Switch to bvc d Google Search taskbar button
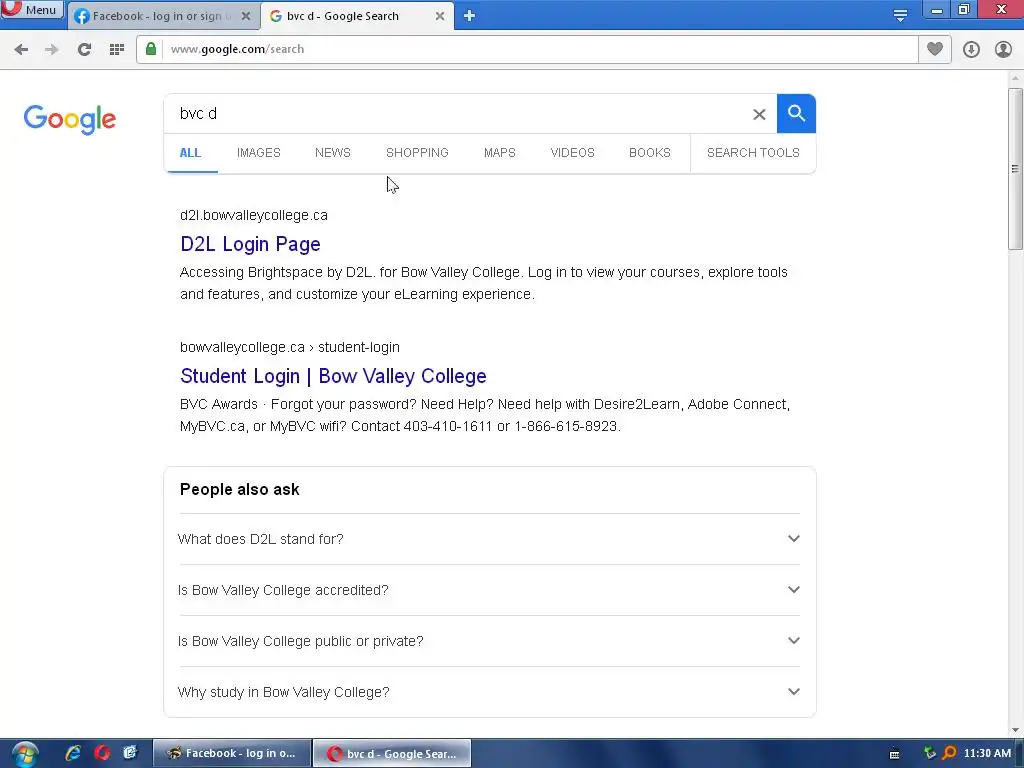The height and width of the screenshot is (768, 1024). coord(392,754)
